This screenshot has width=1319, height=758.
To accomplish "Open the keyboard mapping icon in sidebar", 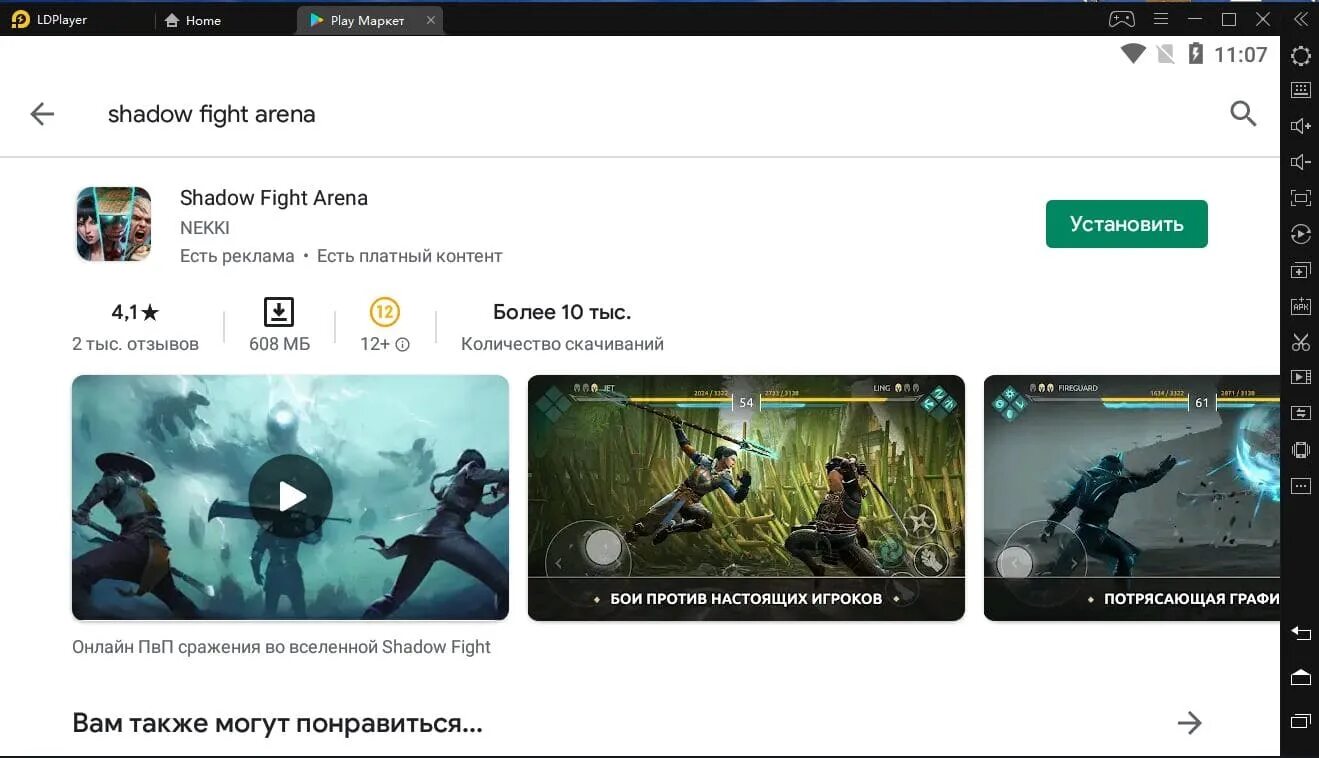I will point(1300,90).
